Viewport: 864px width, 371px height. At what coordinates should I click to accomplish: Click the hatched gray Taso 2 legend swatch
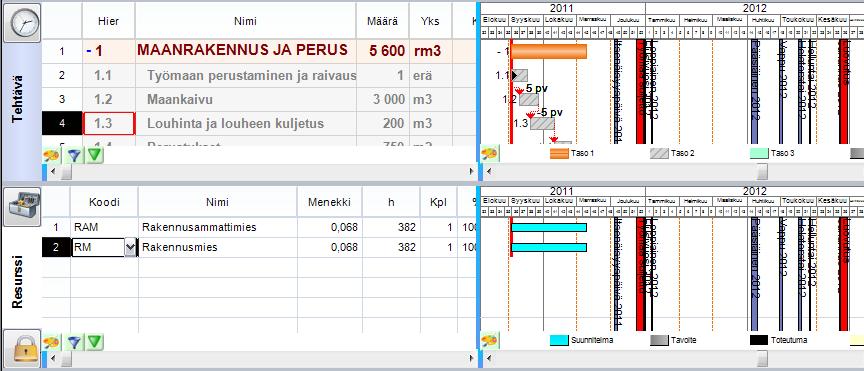click(659, 153)
